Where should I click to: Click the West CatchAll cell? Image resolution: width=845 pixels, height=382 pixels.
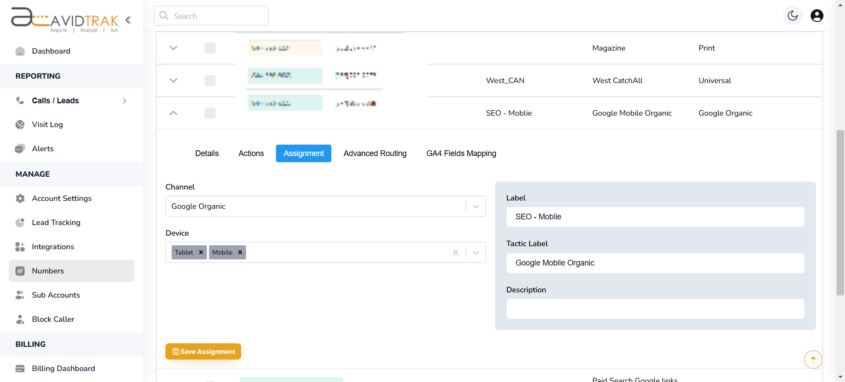pyautogui.click(x=618, y=80)
